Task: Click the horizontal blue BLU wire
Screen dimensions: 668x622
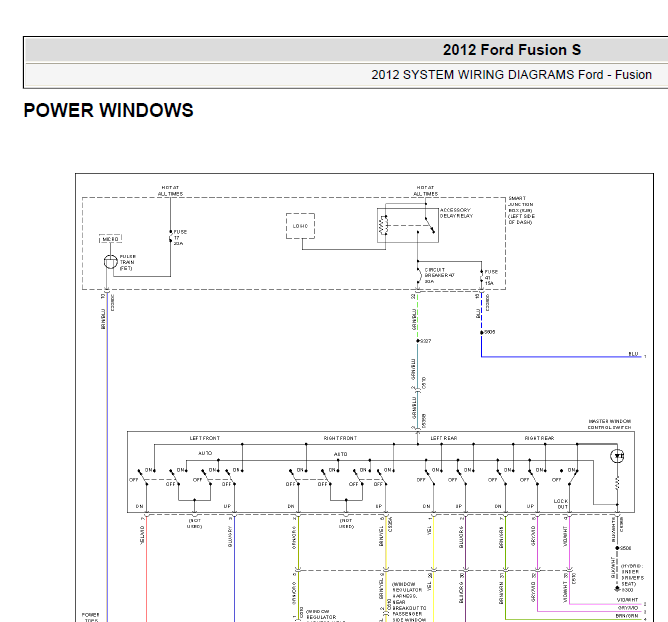Action: point(561,357)
